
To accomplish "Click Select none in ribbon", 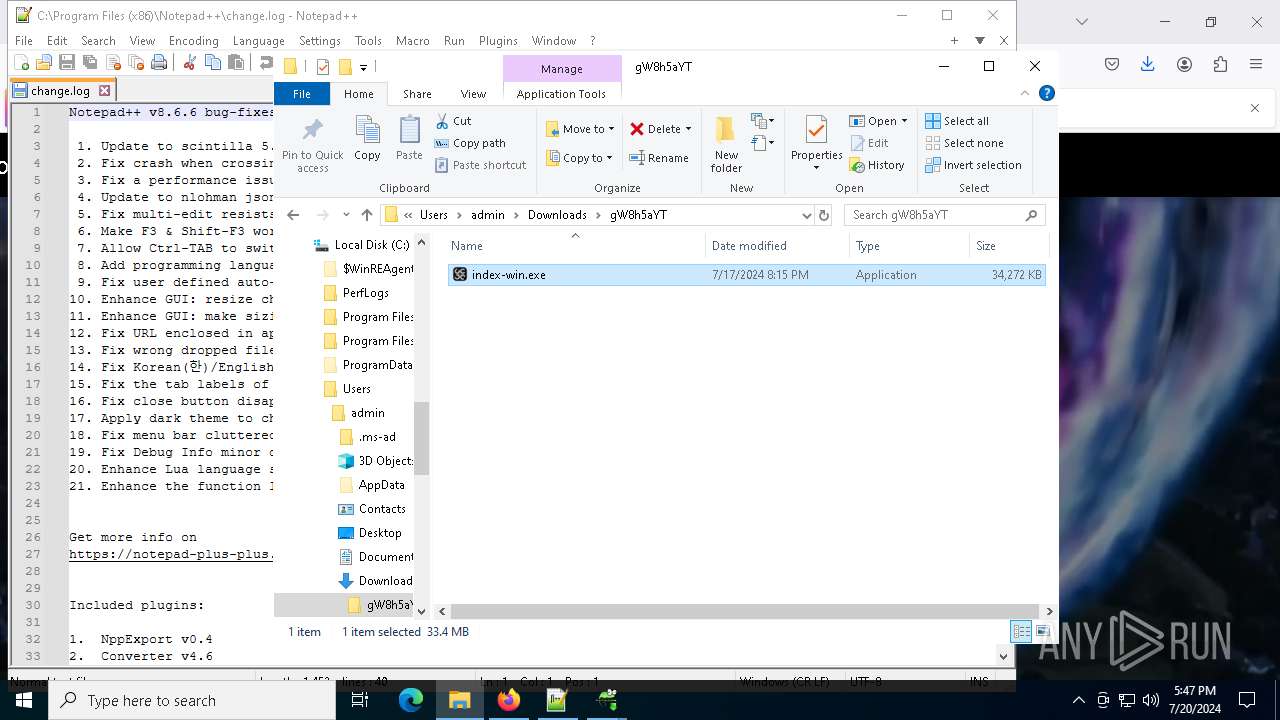I will point(964,143).
